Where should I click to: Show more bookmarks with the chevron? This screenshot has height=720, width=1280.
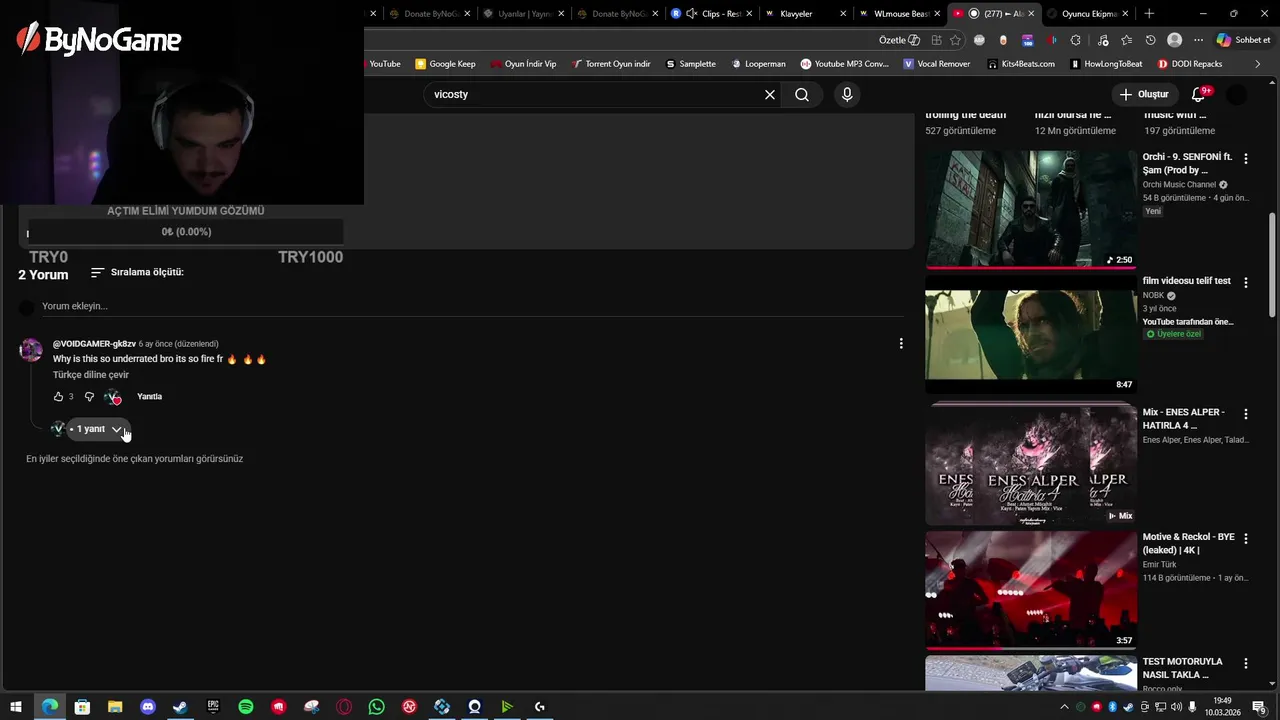point(1258,64)
